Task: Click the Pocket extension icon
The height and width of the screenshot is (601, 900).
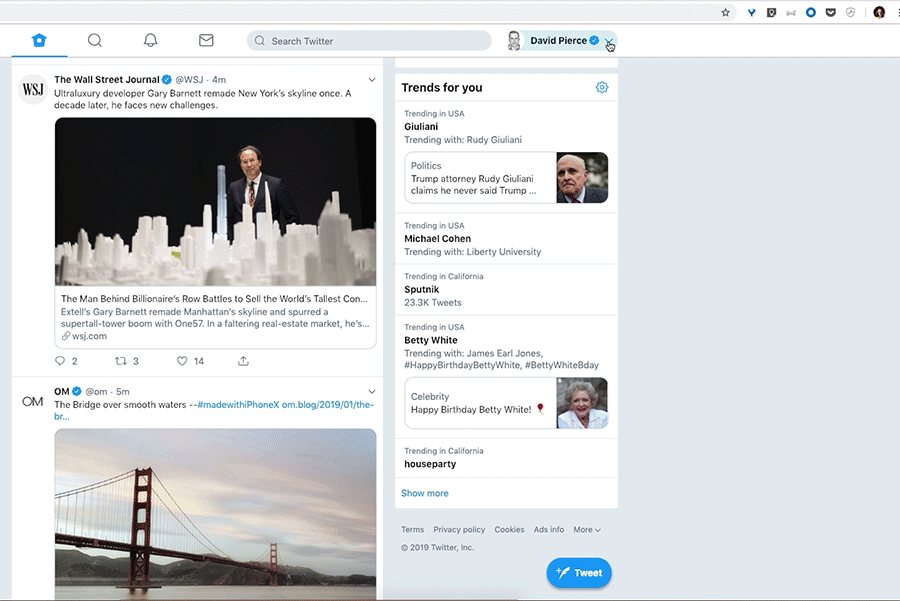Action: [831, 12]
